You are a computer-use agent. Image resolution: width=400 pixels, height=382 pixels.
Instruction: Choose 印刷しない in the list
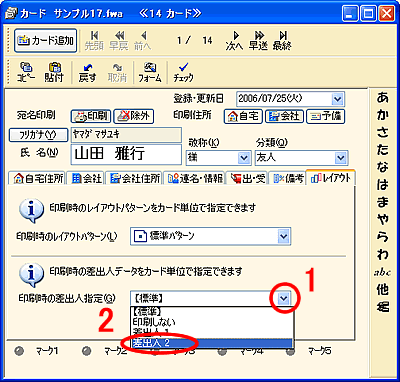(x=211, y=322)
